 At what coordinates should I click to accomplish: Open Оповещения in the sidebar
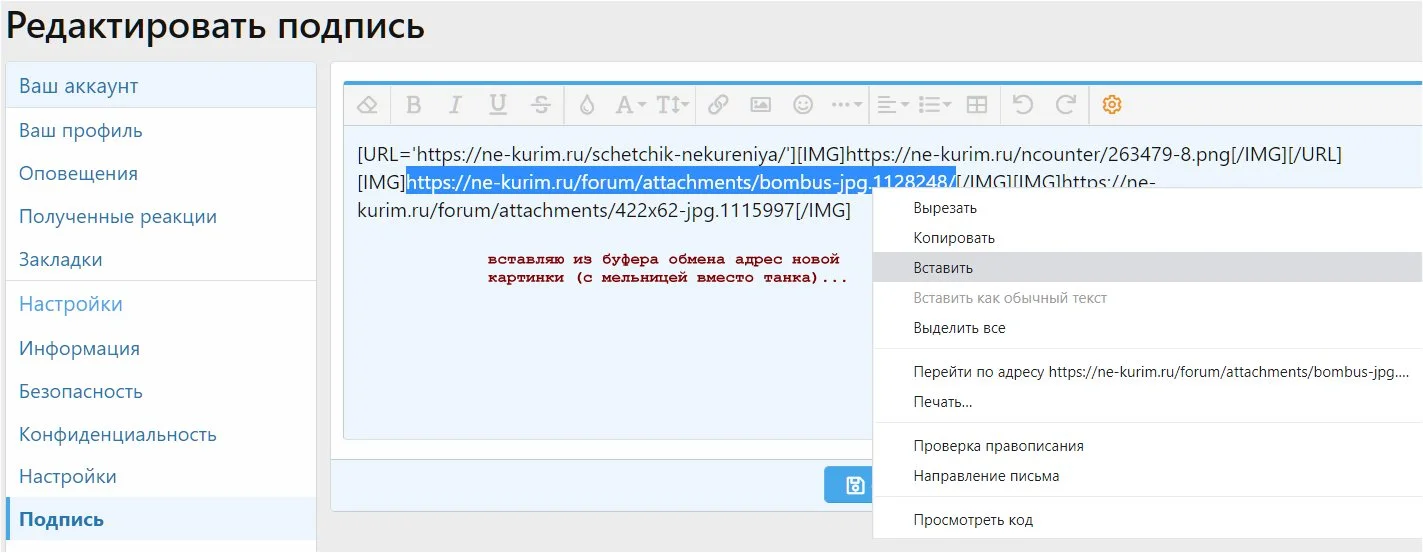(161, 174)
